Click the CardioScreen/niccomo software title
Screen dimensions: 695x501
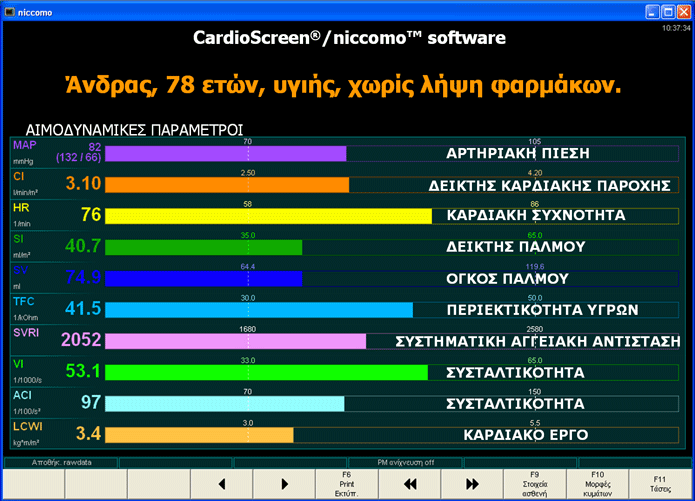tap(349, 38)
